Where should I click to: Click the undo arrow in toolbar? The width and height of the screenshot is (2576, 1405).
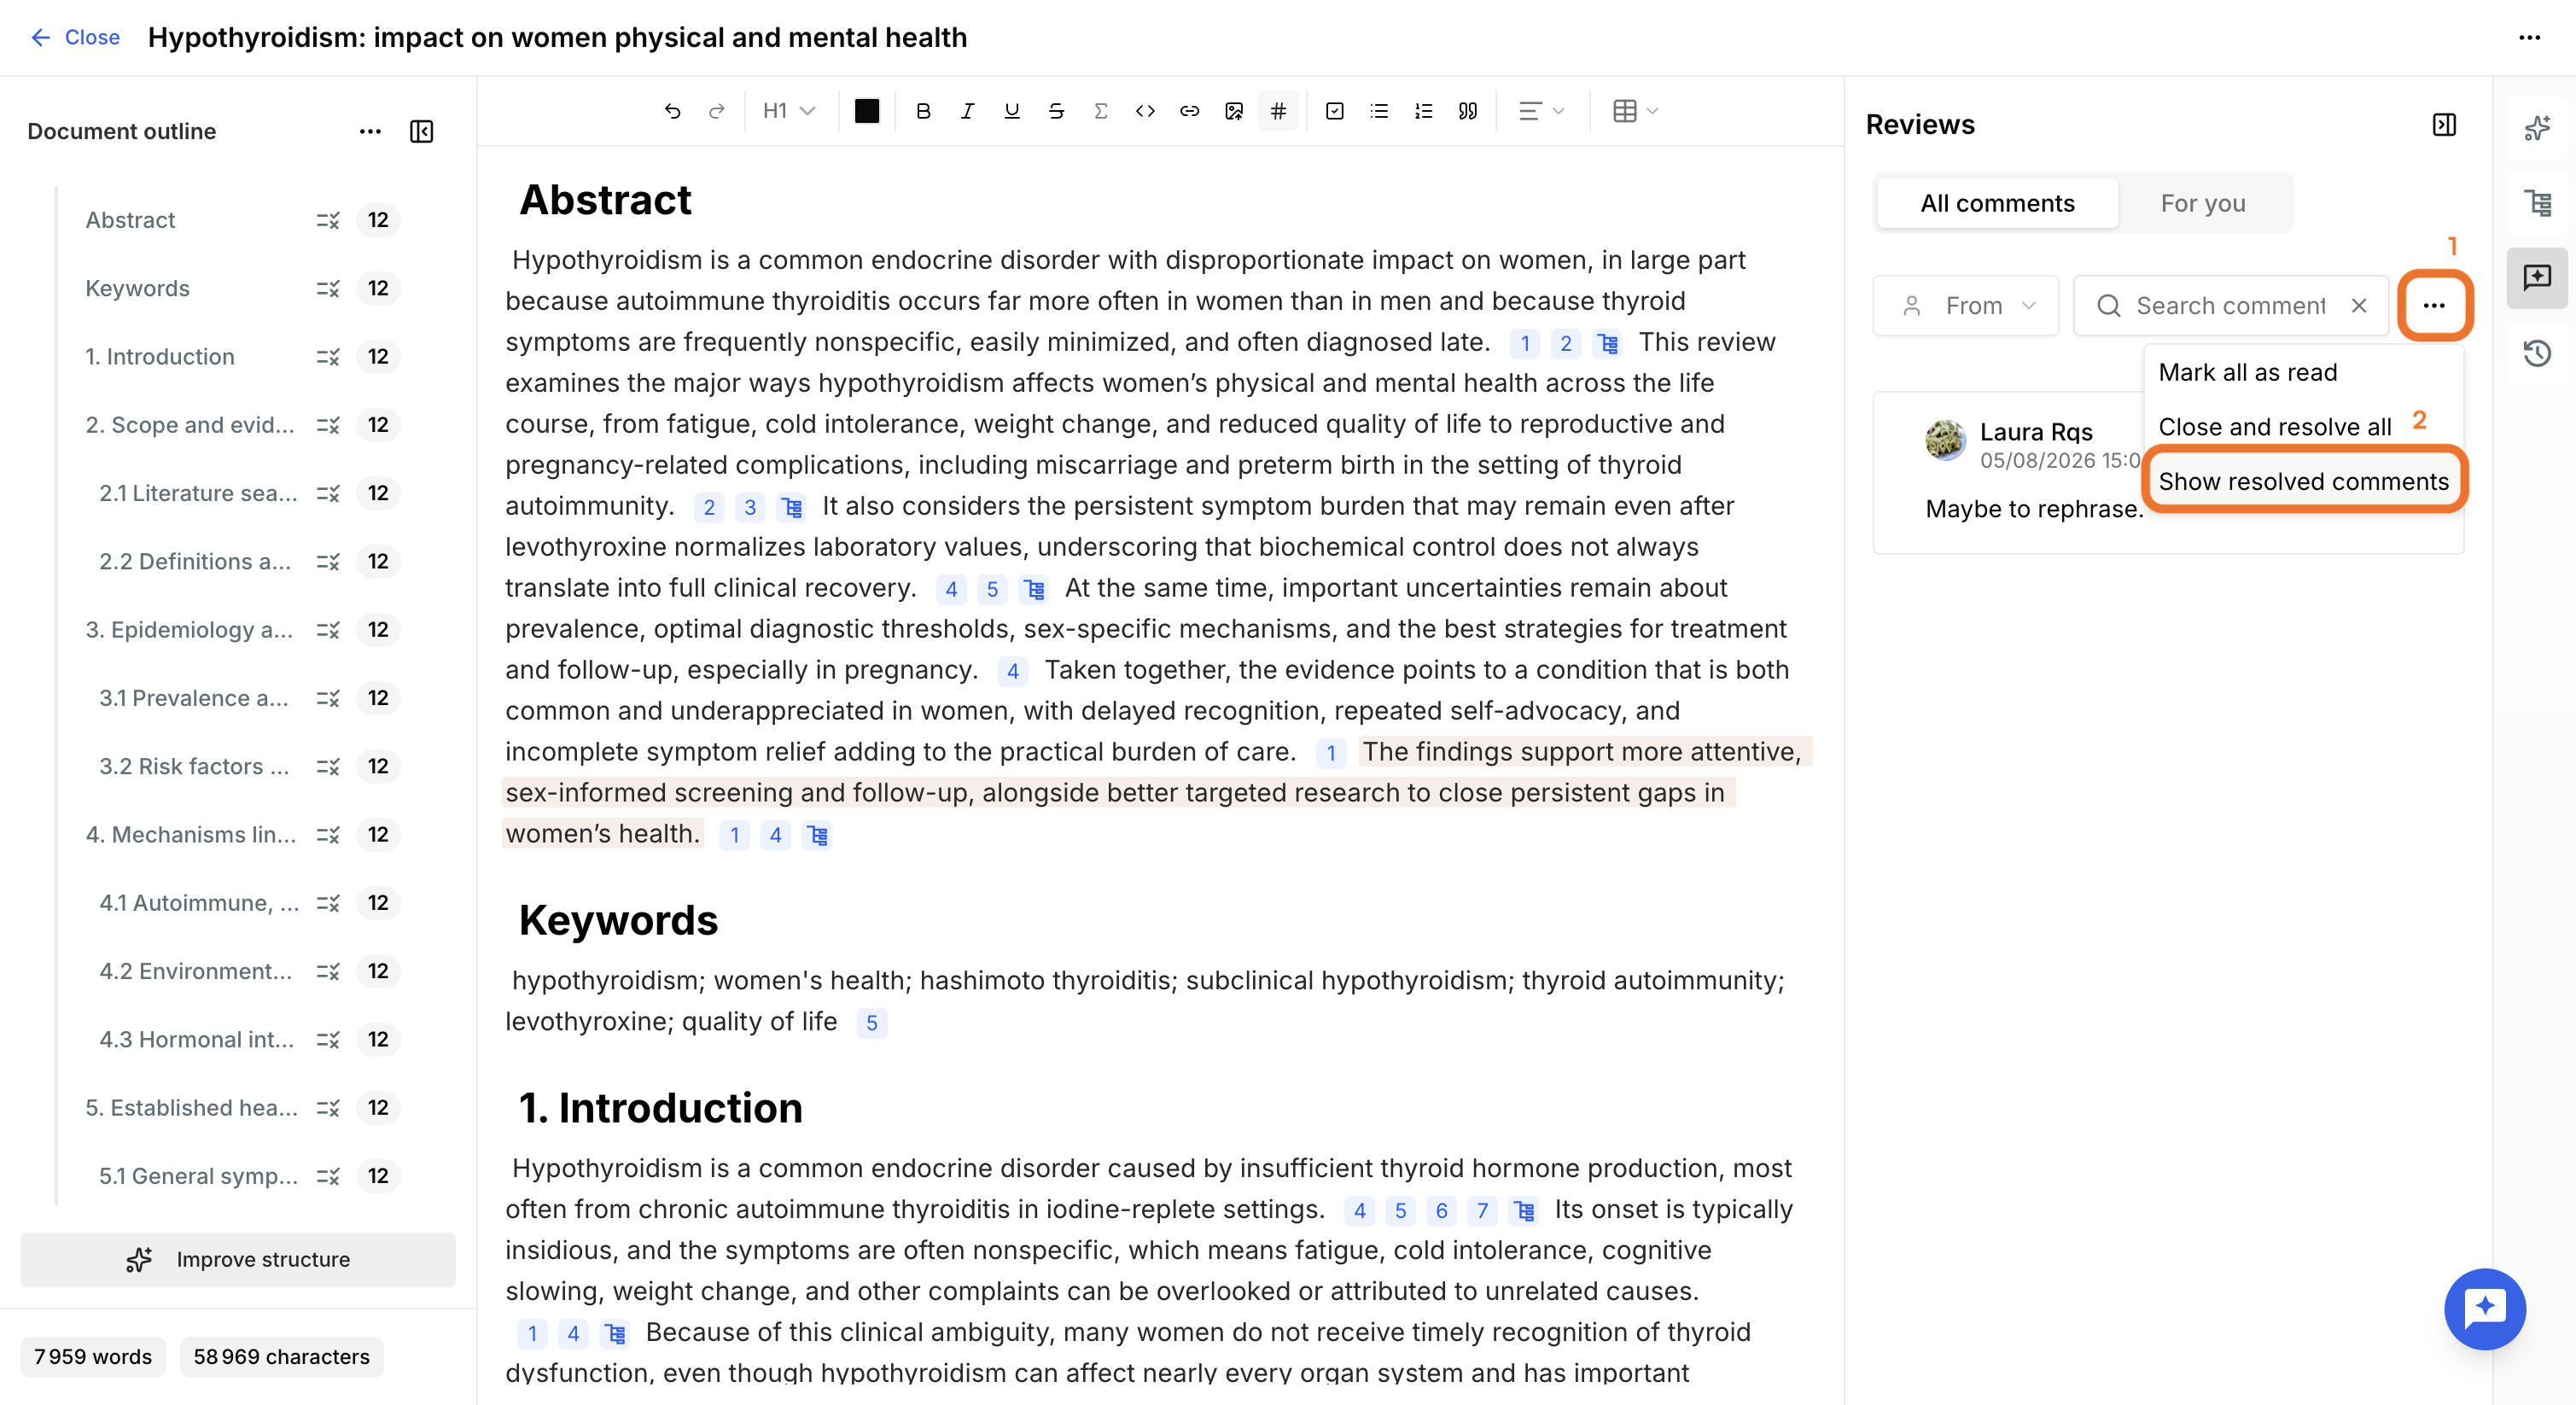click(672, 111)
